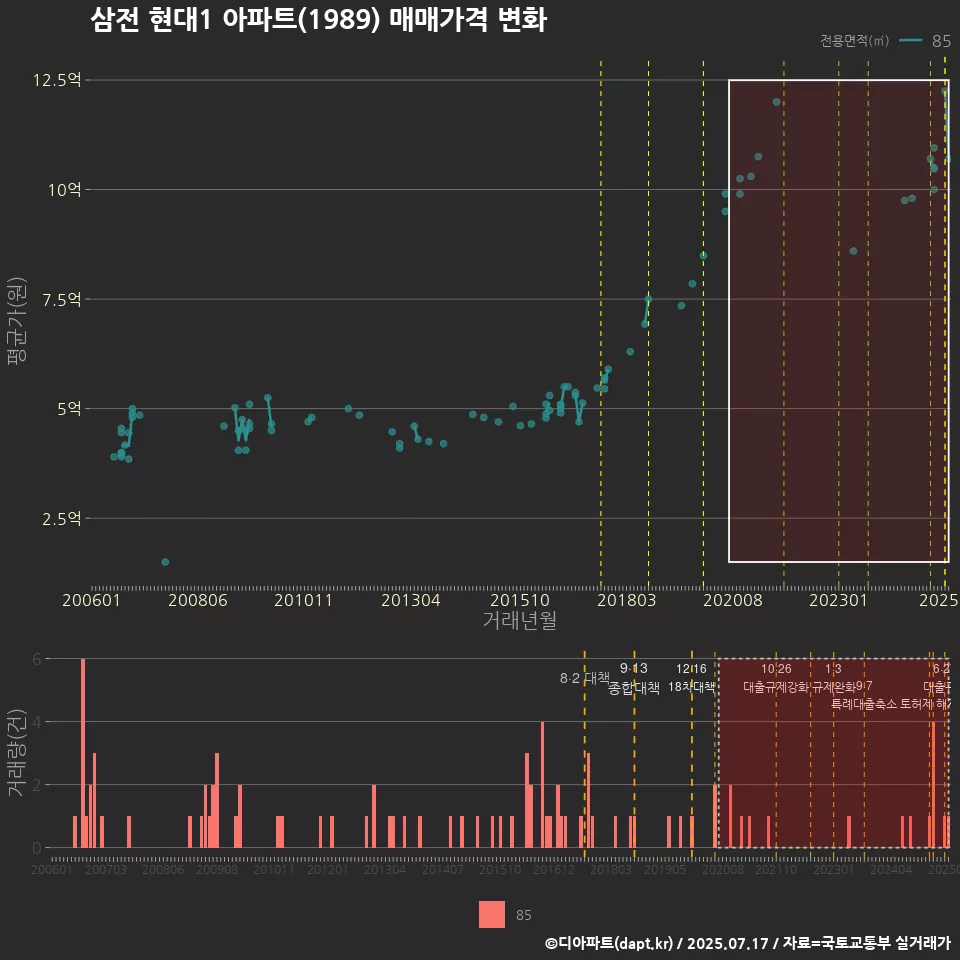The height and width of the screenshot is (960, 960).
Task: Click the 10억 price axis label
Action: point(64,190)
